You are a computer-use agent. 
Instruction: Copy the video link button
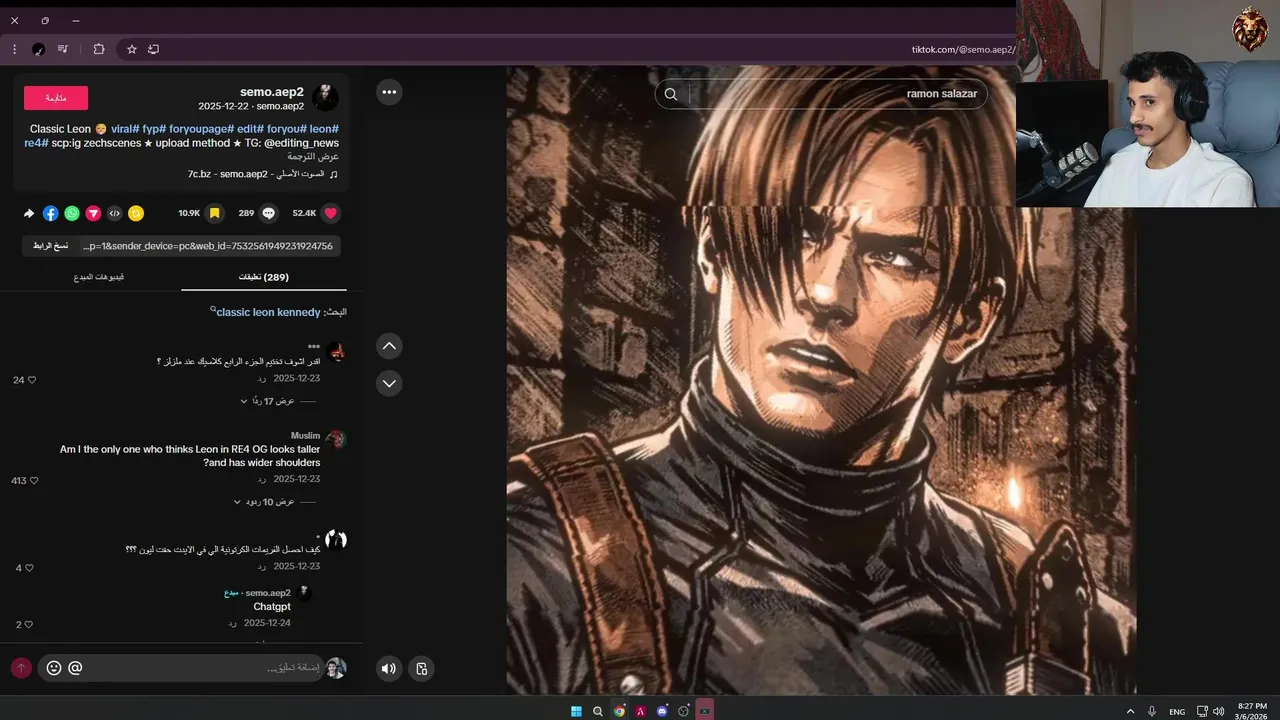click(x=50, y=246)
